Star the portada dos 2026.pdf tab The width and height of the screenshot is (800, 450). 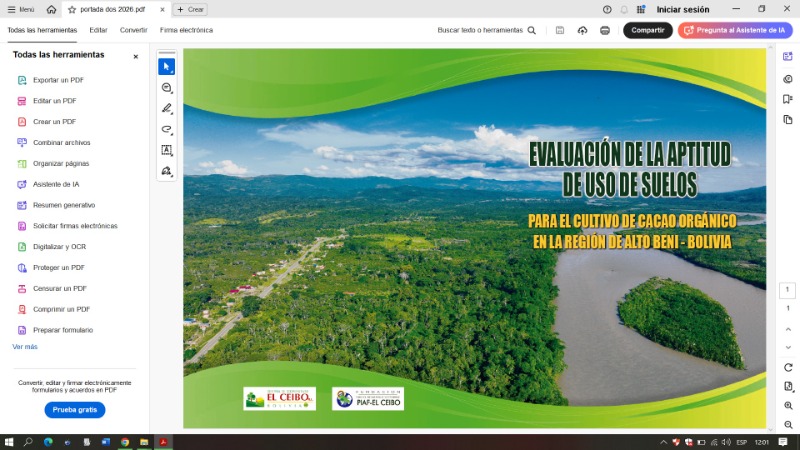click(71, 9)
